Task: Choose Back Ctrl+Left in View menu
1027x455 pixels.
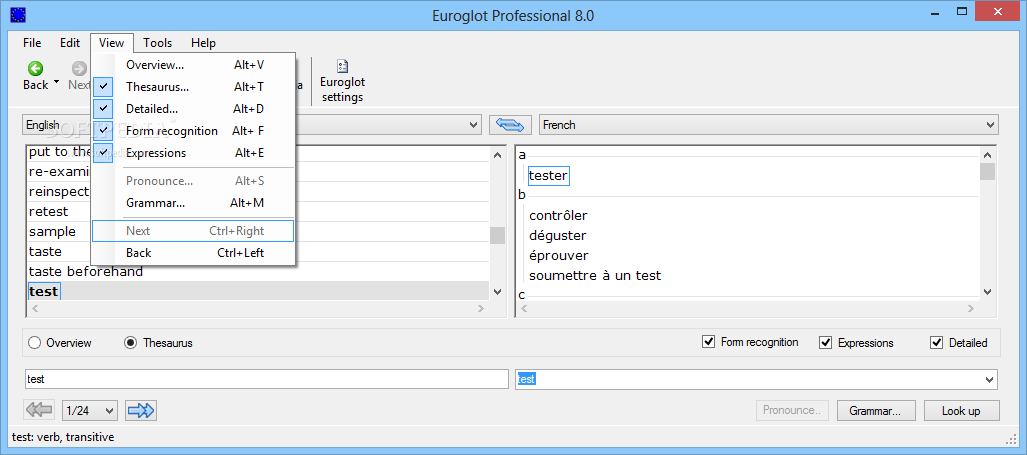Action: pyautogui.click(x=193, y=253)
